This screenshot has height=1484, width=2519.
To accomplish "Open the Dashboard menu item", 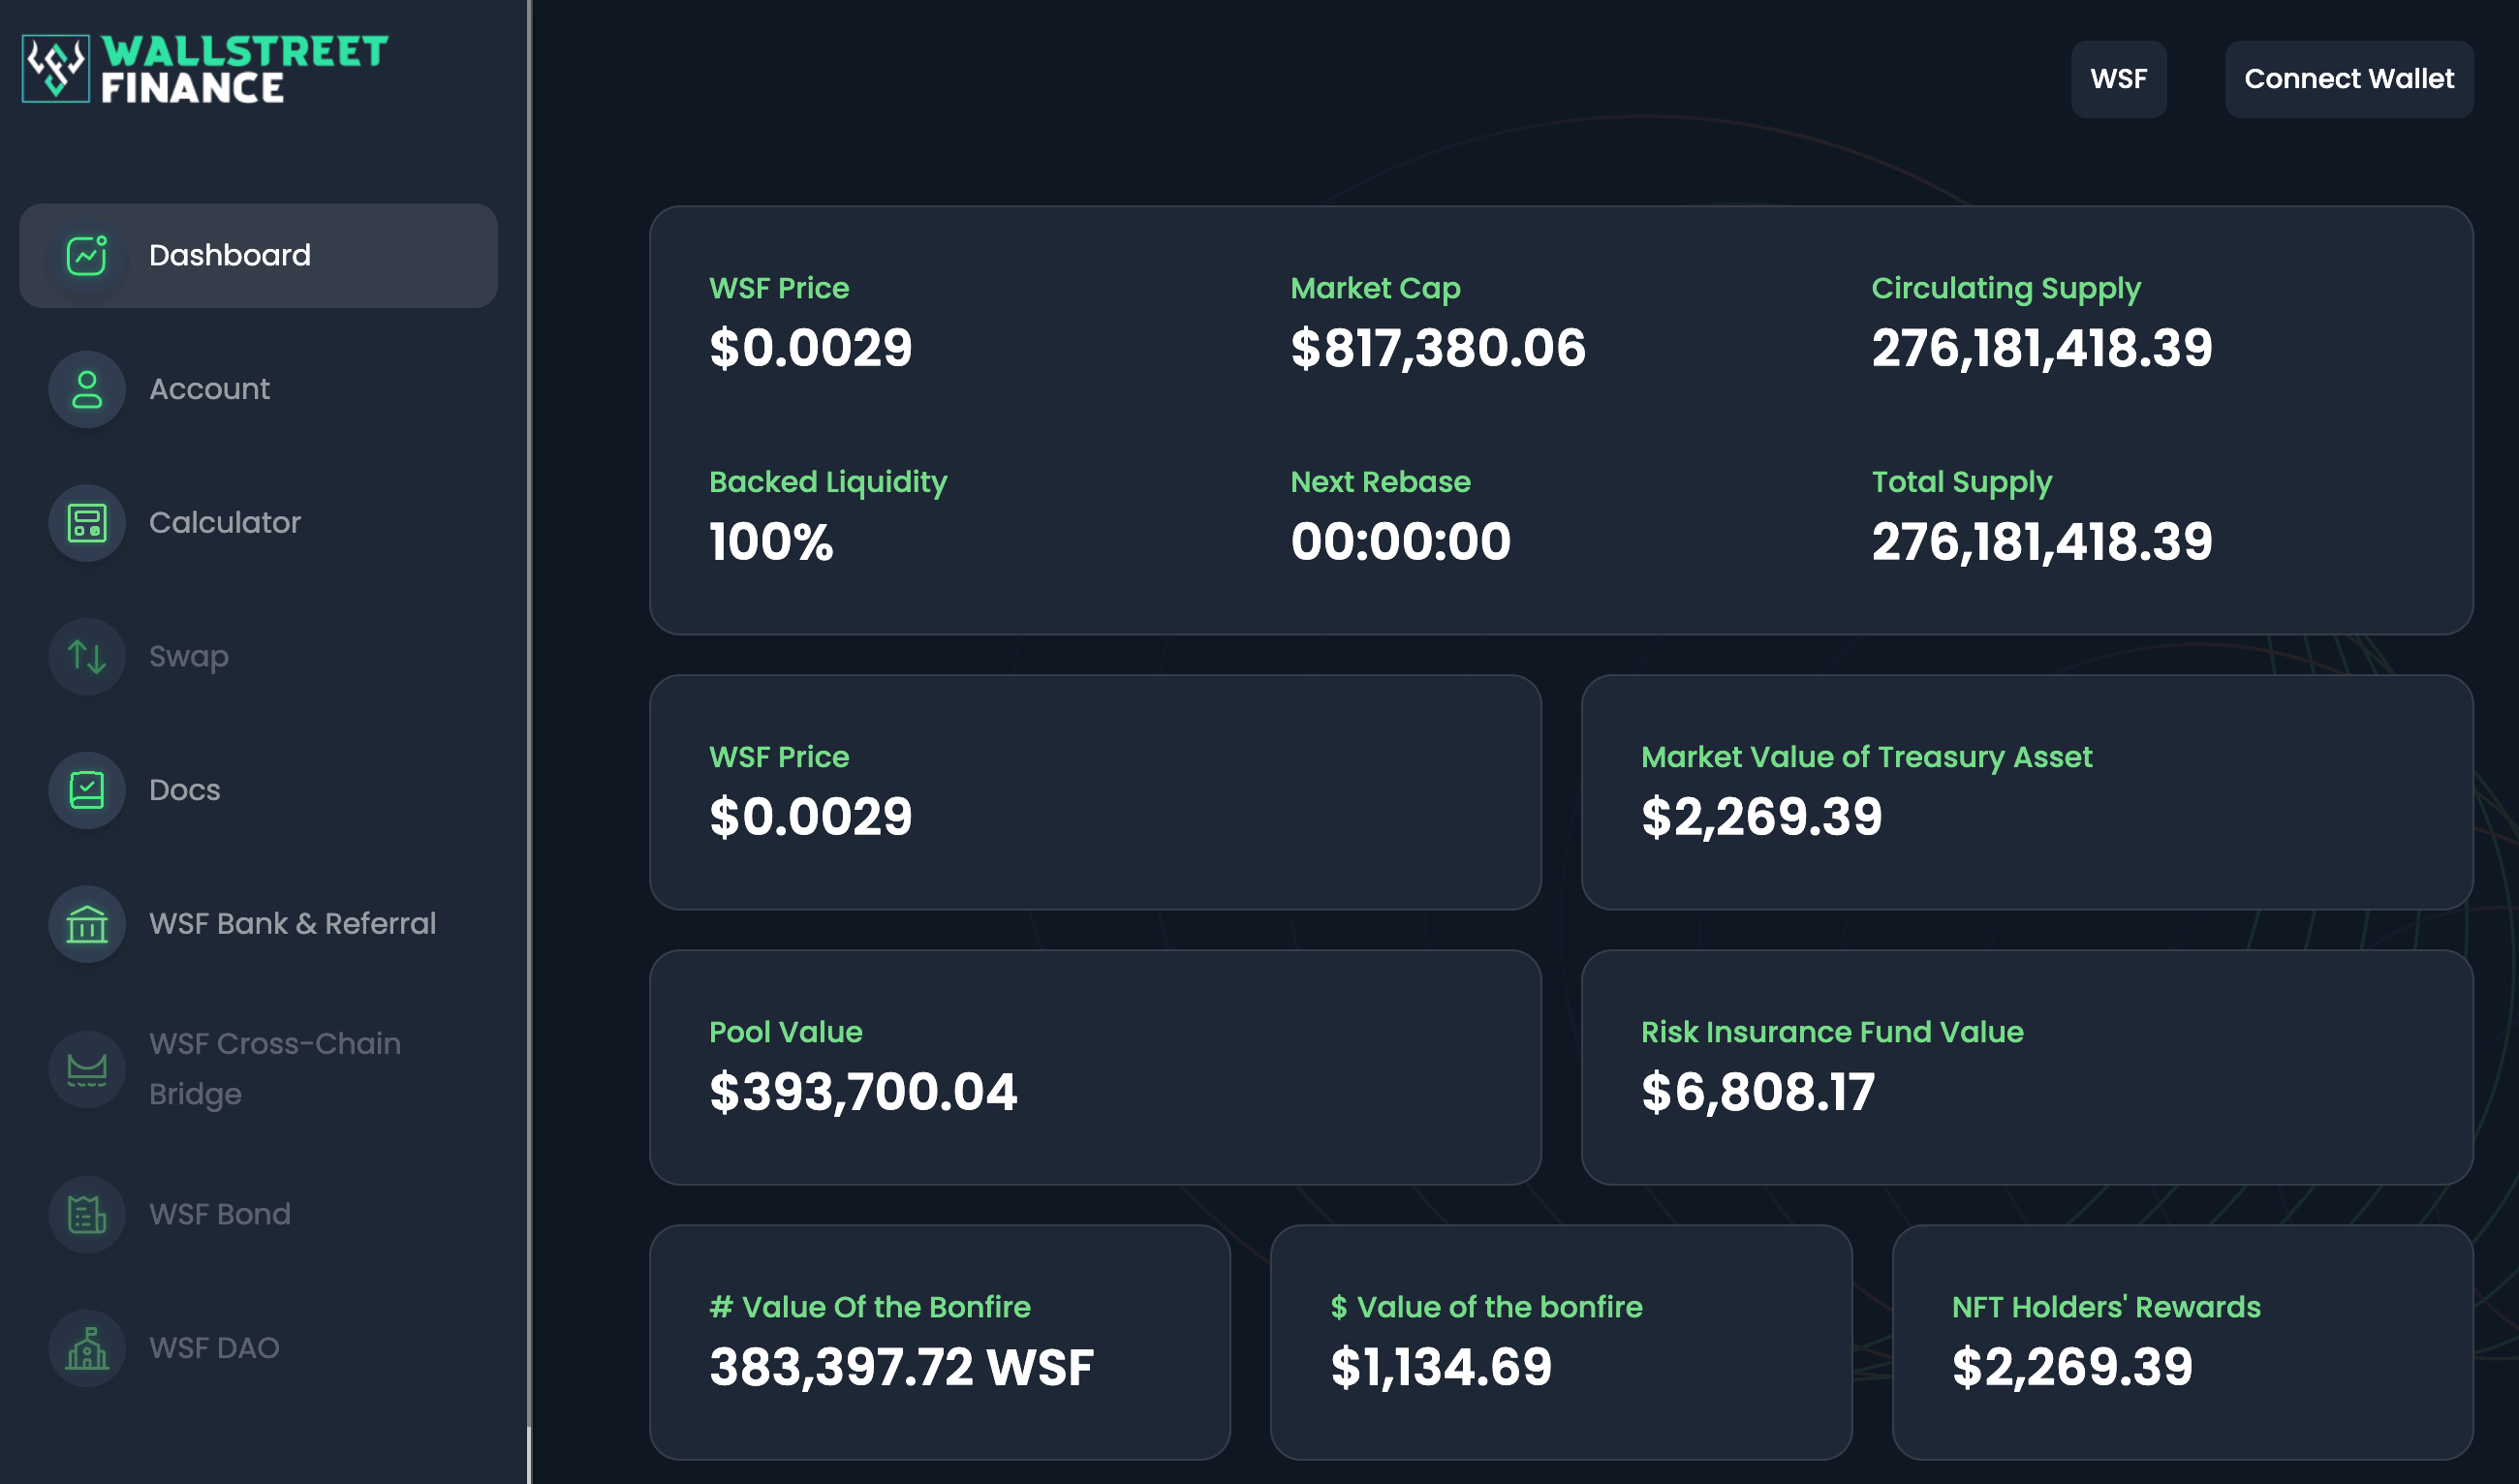I will point(258,256).
